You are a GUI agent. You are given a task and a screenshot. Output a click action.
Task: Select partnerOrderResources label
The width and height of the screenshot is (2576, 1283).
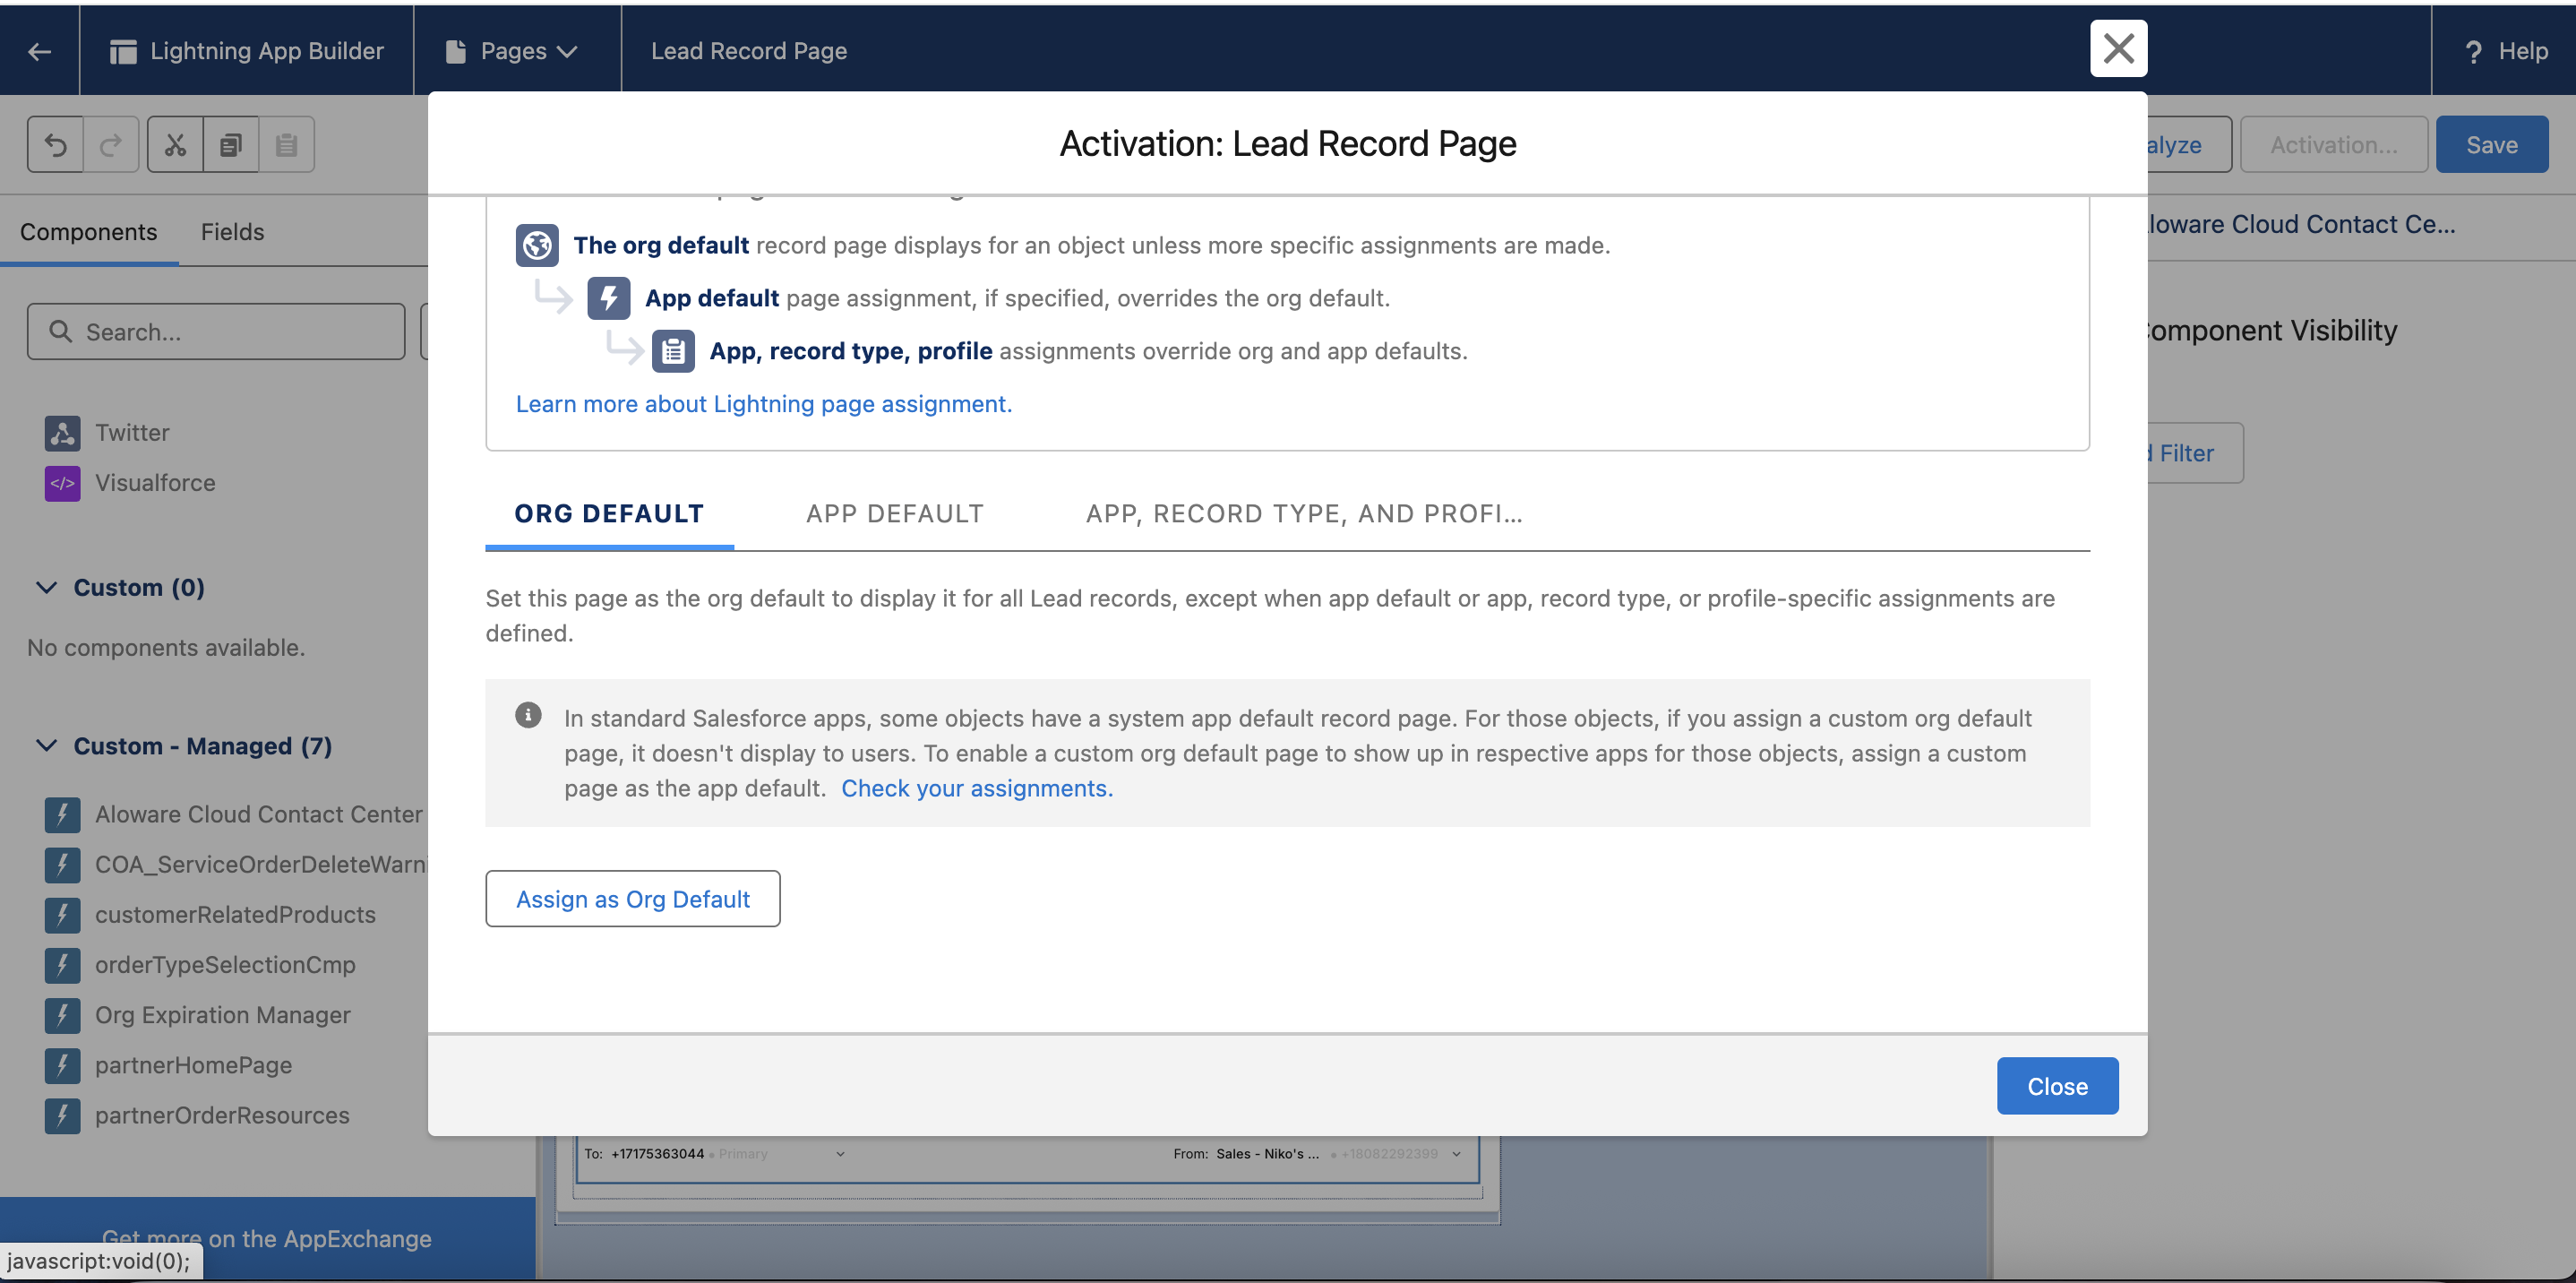coord(222,1115)
